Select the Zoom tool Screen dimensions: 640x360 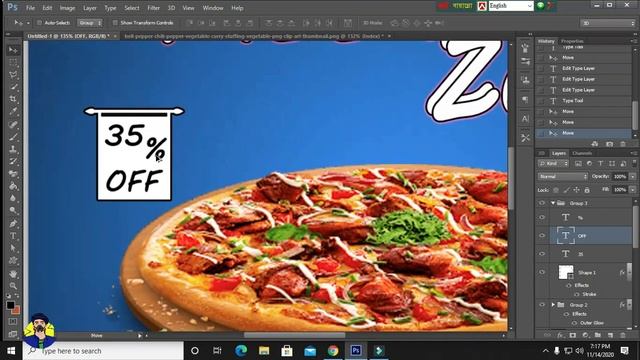click(13, 286)
